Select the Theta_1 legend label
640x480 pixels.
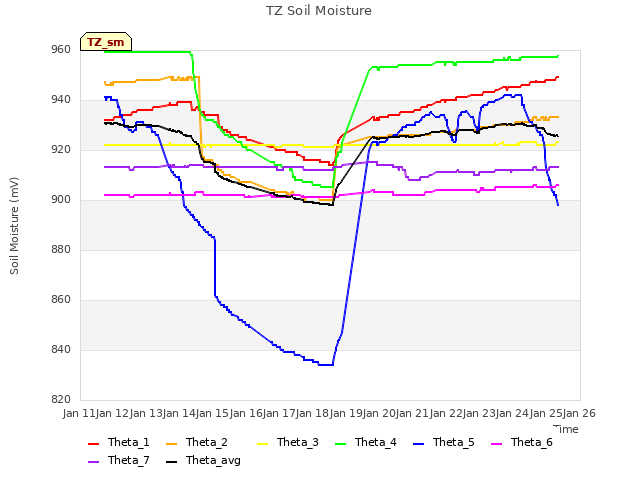[x=129, y=442]
